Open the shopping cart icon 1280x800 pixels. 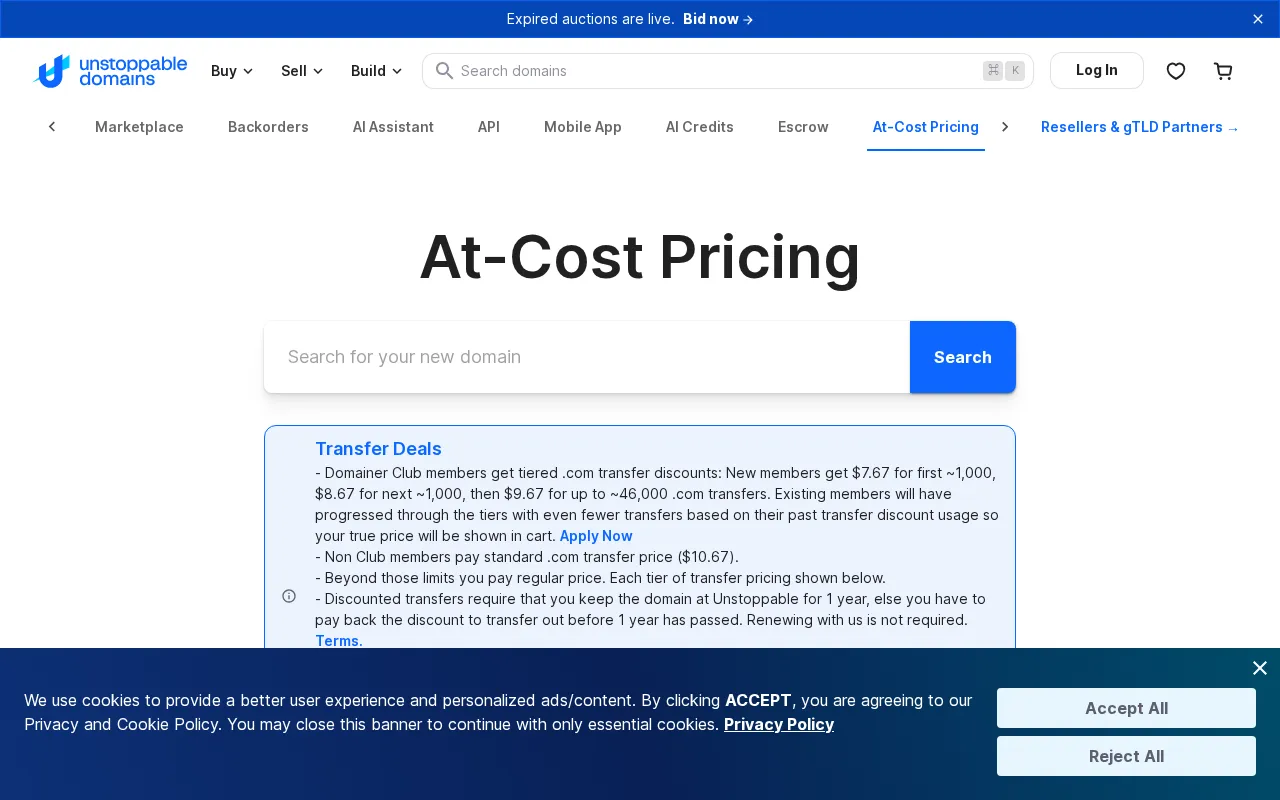(x=1223, y=71)
